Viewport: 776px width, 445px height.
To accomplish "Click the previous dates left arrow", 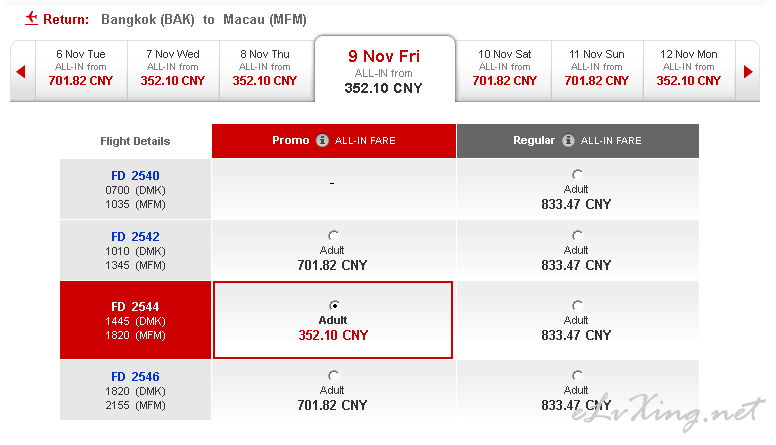I will pyautogui.click(x=21, y=72).
